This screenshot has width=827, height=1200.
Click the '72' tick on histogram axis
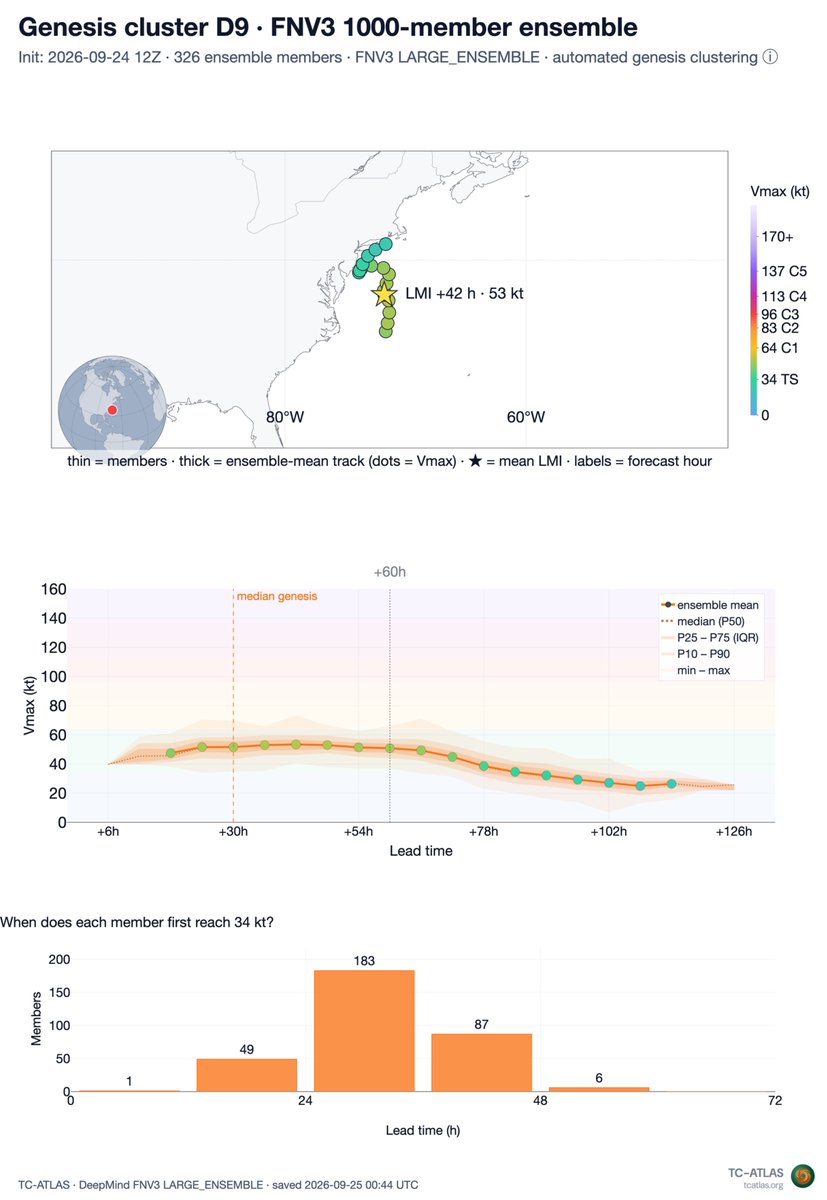775,1102
